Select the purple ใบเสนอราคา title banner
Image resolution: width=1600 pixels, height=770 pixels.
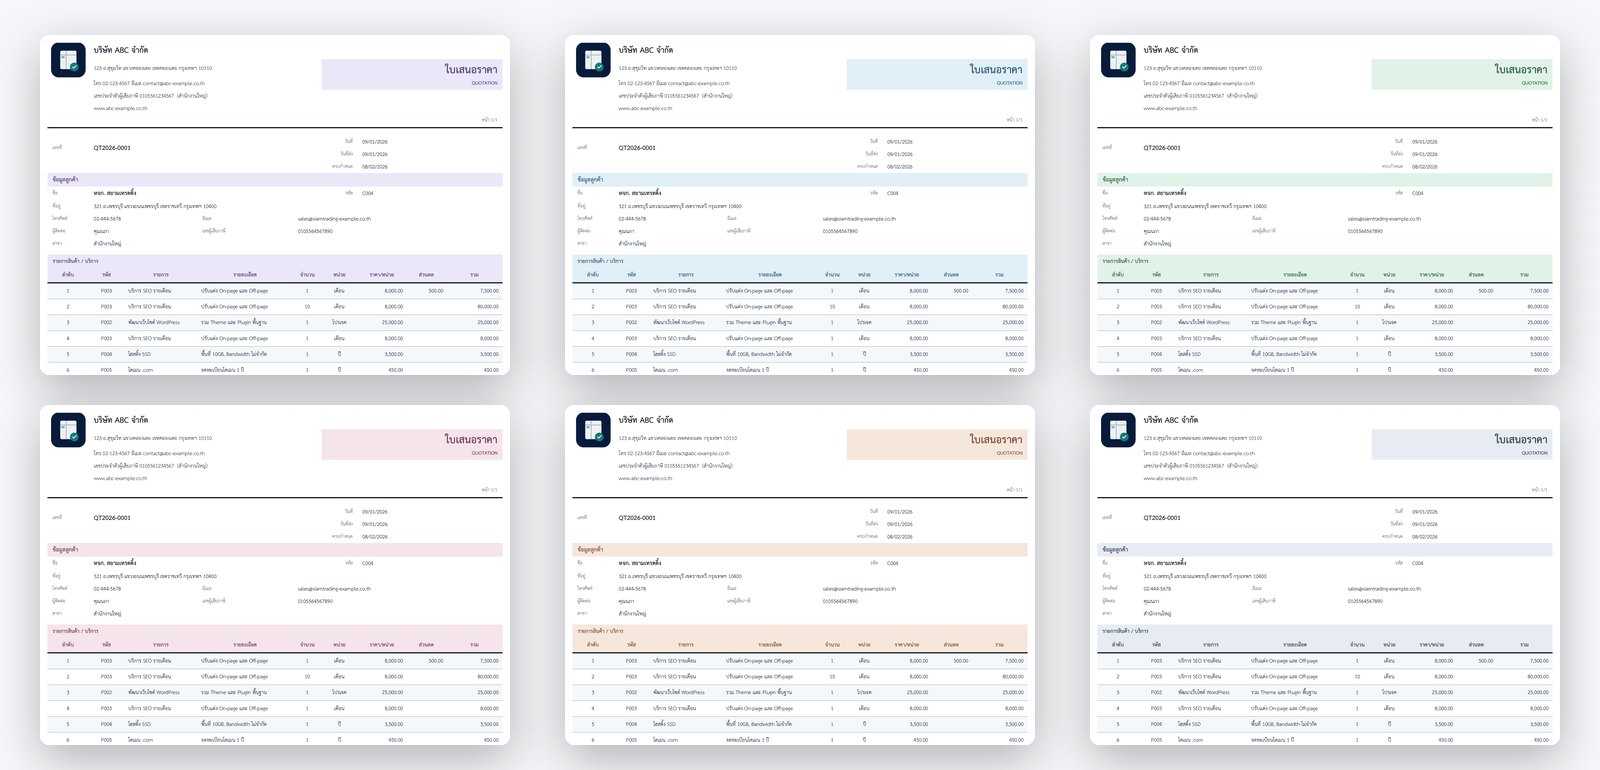tap(412, 74)
